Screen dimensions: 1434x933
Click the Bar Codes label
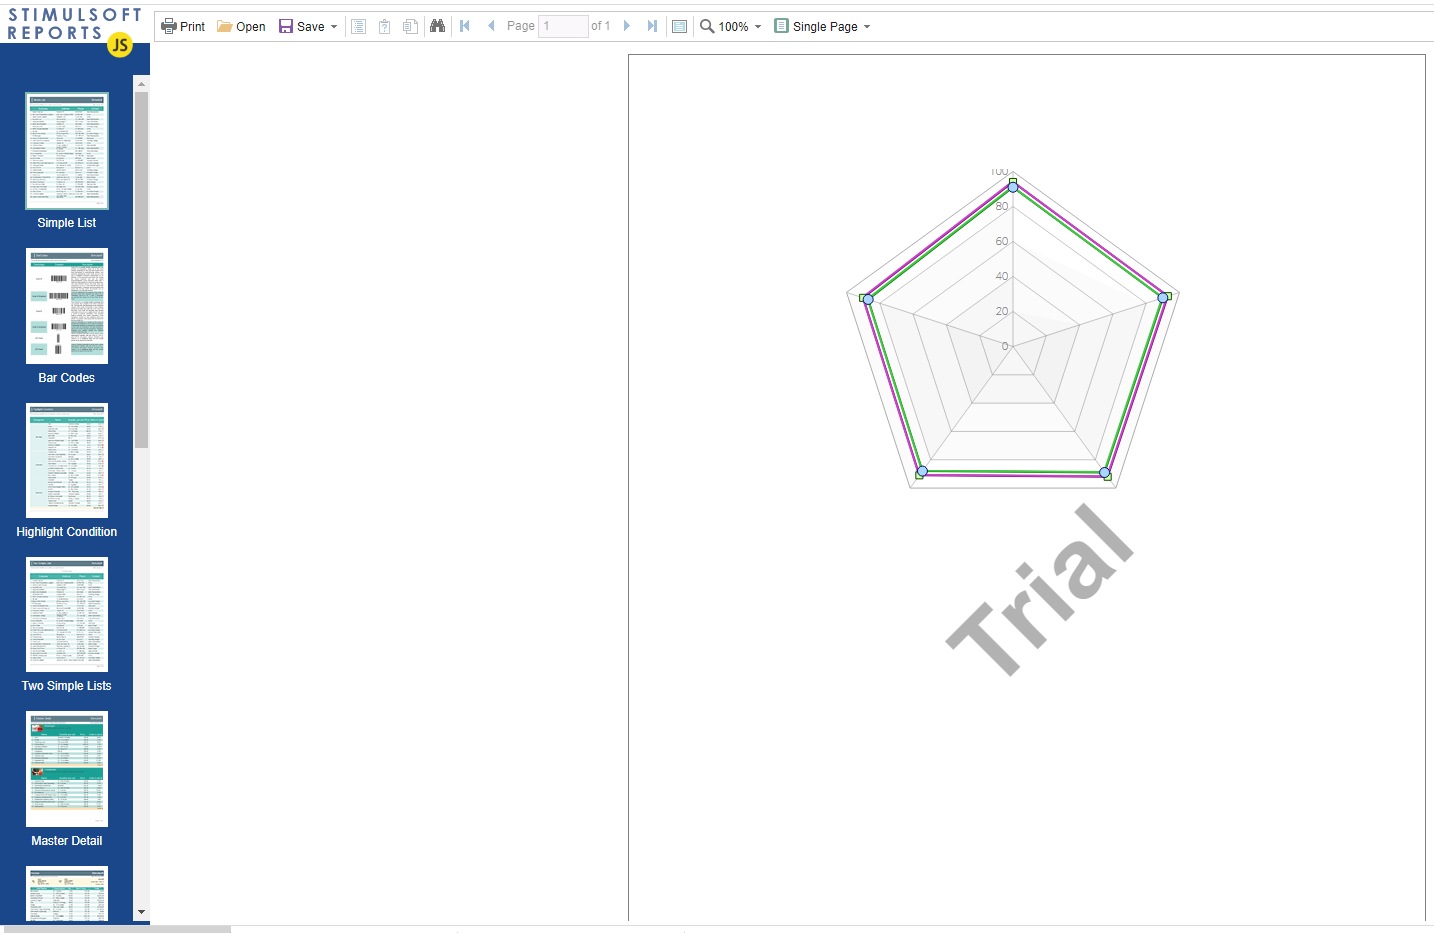click(x=67, y=378)
